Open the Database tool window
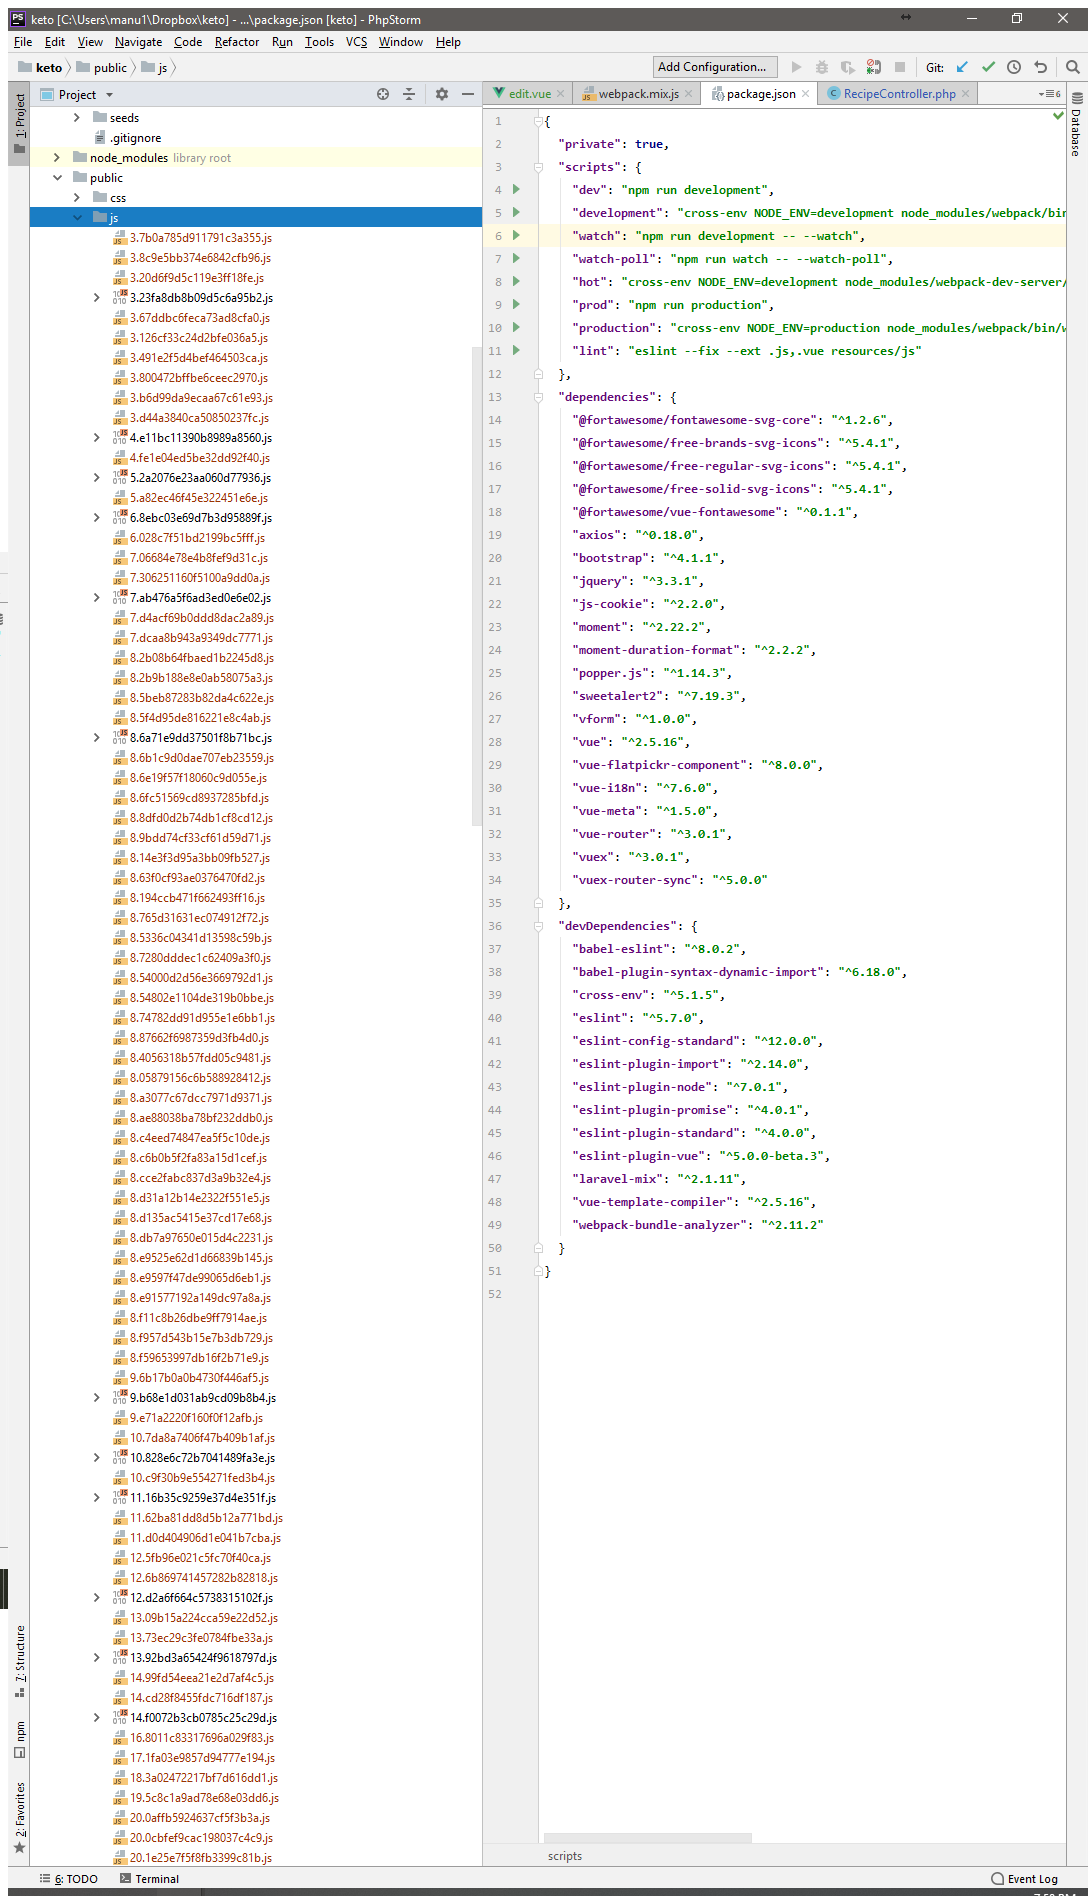Image resolution: width=1088 pixels, height=1896 pixels. (1077, 124)
